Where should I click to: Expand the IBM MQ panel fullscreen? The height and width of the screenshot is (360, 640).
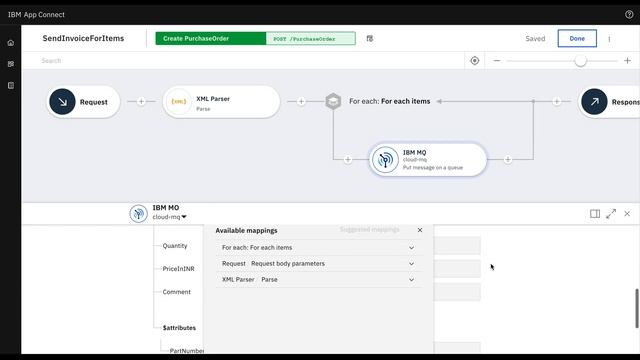click(x=611, y=213)
